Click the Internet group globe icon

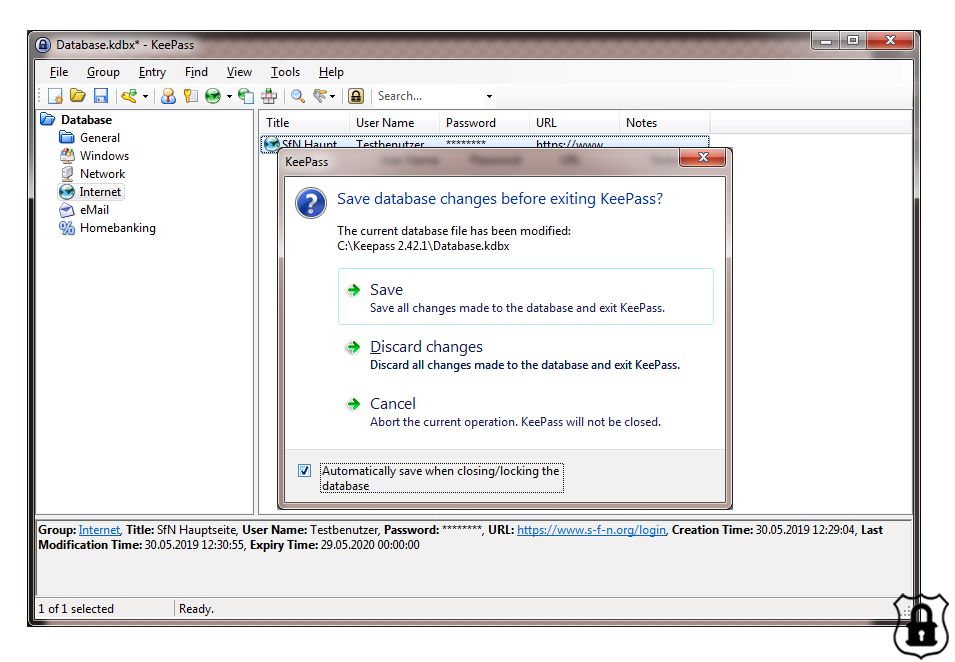[66, 192]
